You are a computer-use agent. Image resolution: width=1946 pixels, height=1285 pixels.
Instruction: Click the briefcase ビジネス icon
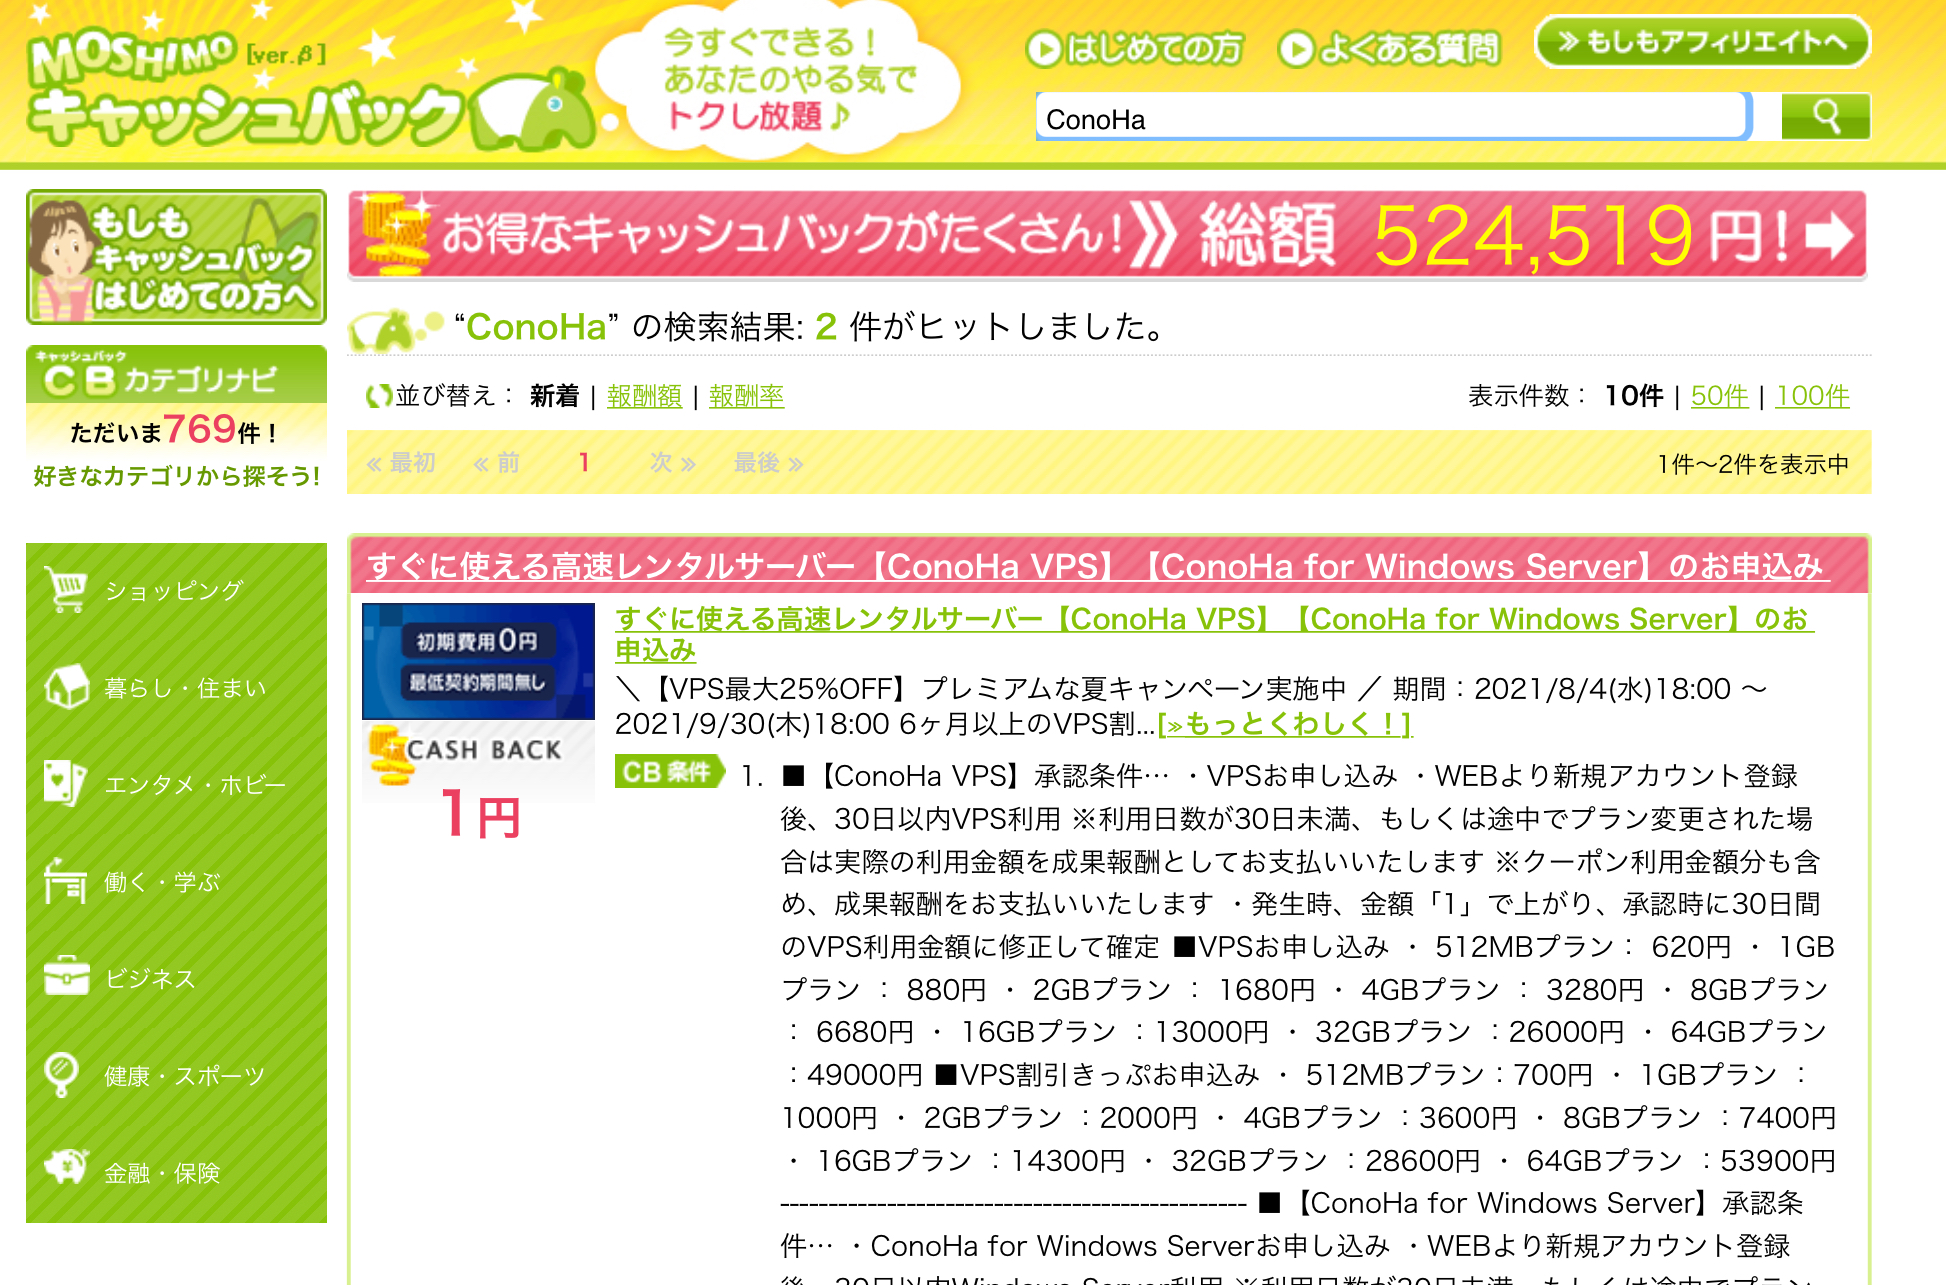click(66, 977)
